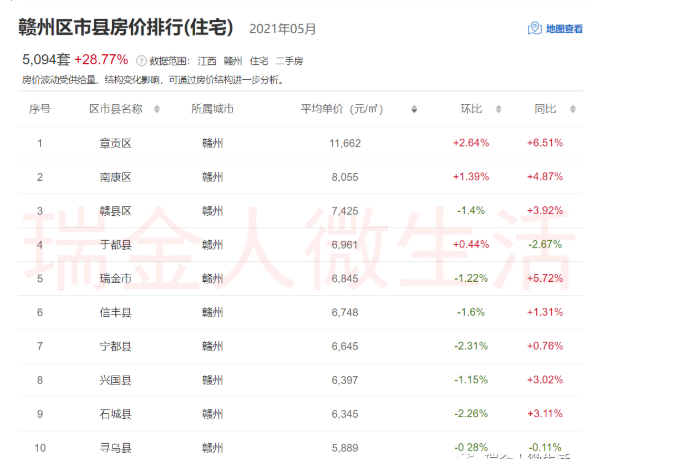The width and height of the screenshot is (678, 459).
Task: Click the price 11,662 cell
Action: 345,143
